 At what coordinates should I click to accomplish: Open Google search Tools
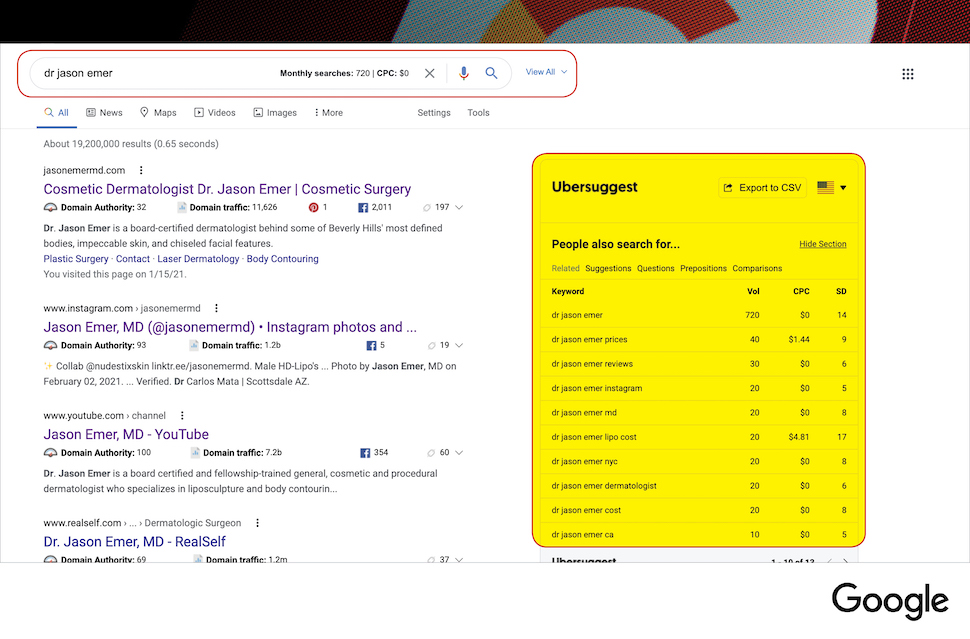[478, 113]
